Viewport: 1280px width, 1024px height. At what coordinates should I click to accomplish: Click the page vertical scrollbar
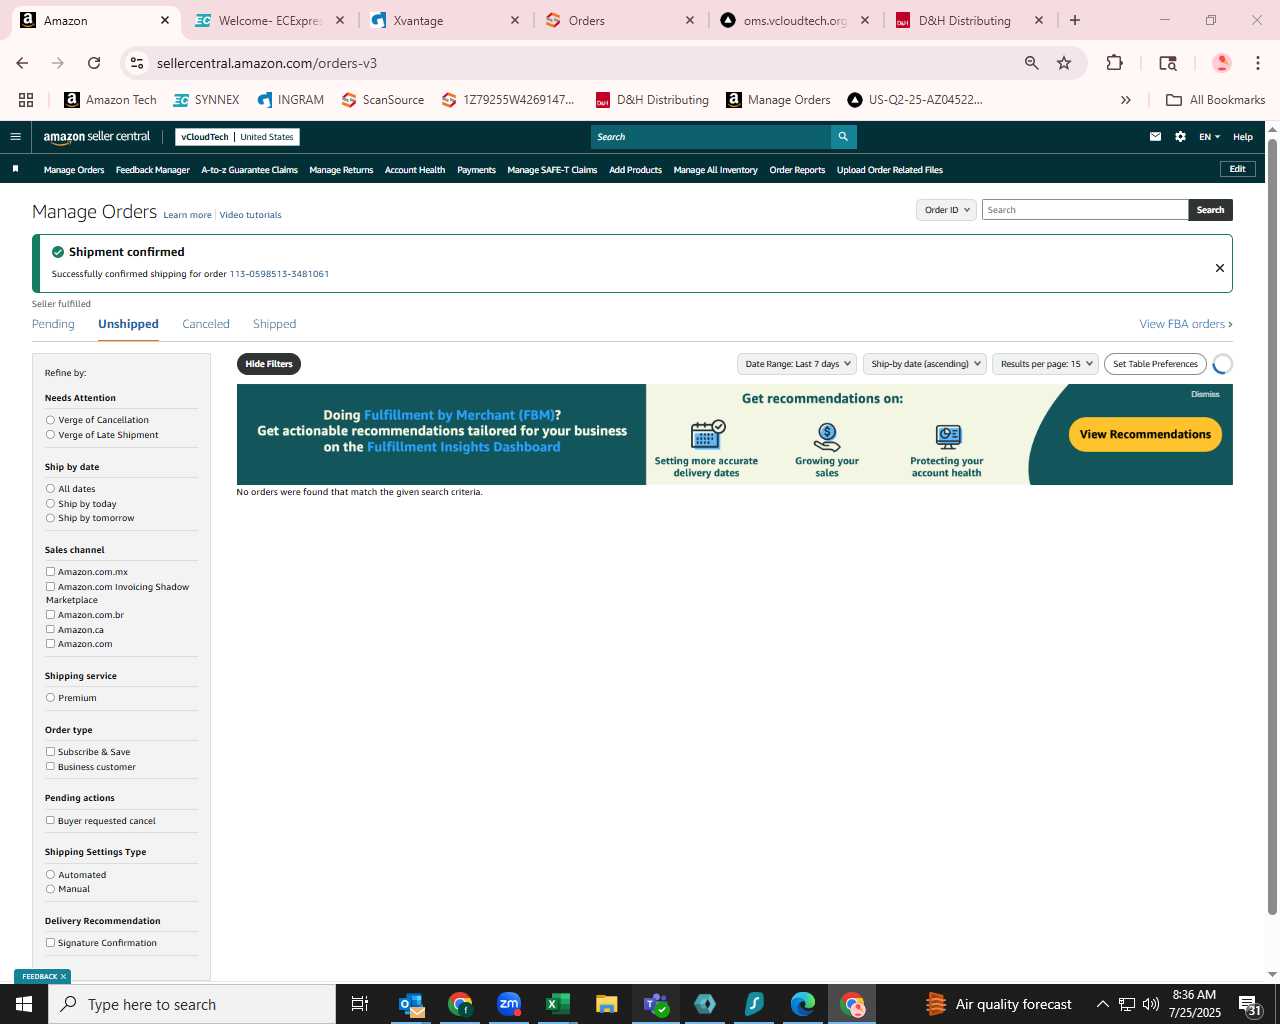[x=1272, y=525]
